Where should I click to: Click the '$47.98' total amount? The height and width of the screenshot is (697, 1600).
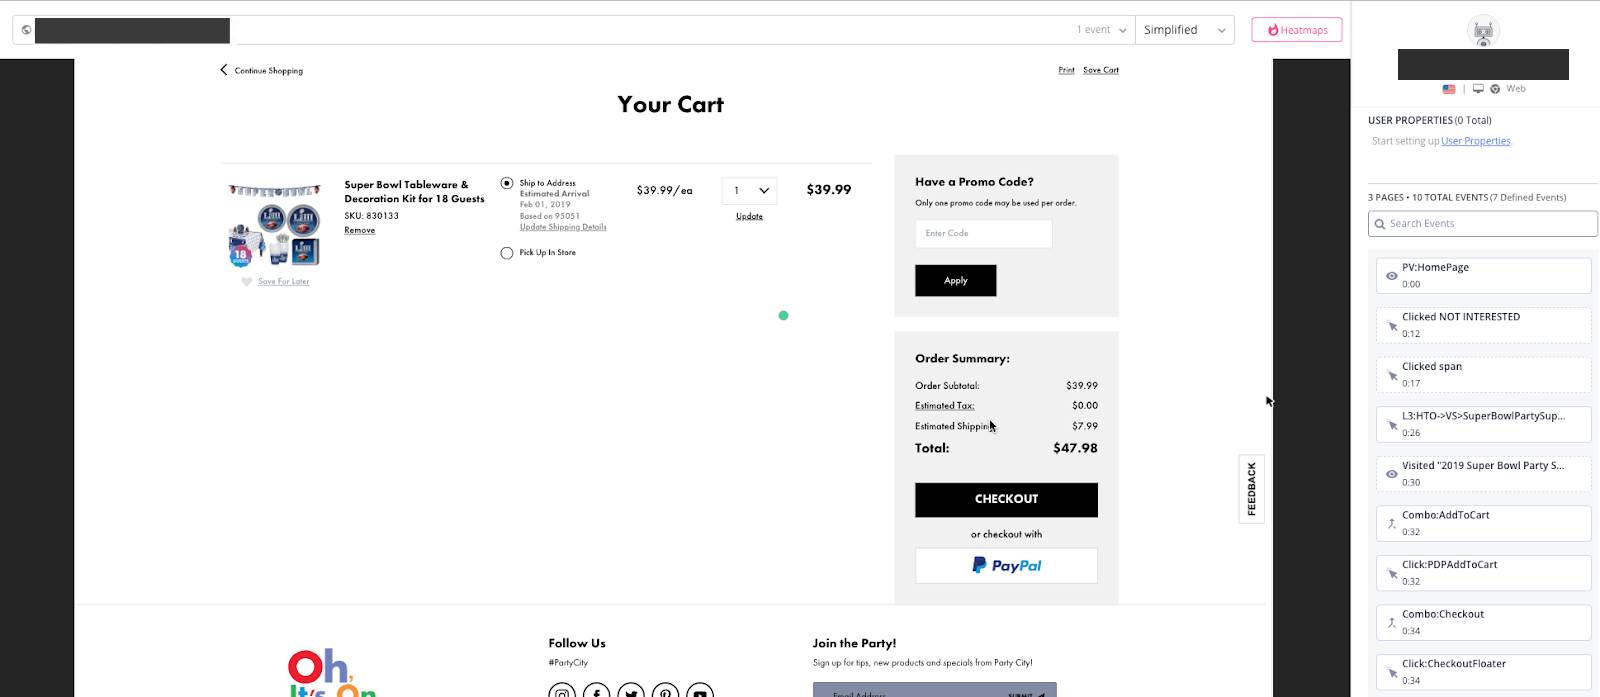pos(1075,448)
